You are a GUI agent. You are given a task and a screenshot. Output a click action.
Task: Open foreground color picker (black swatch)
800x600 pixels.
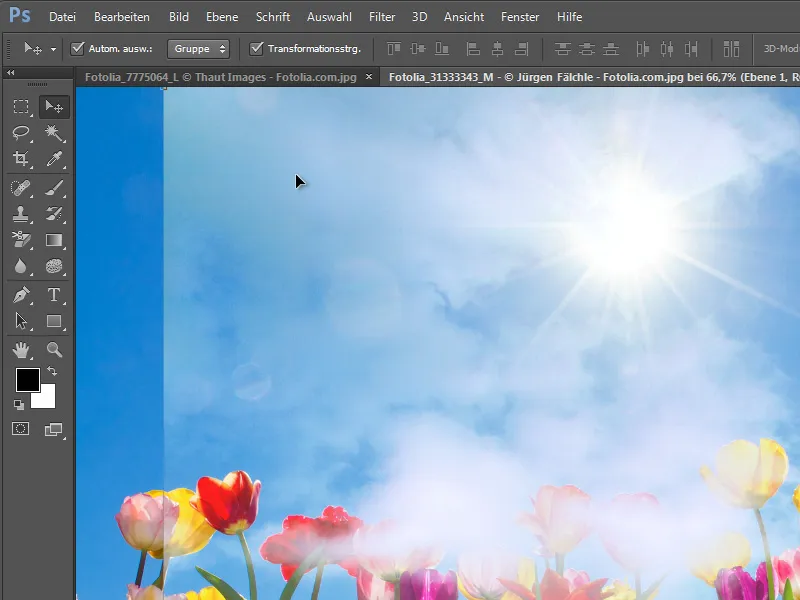coord(28,380)
